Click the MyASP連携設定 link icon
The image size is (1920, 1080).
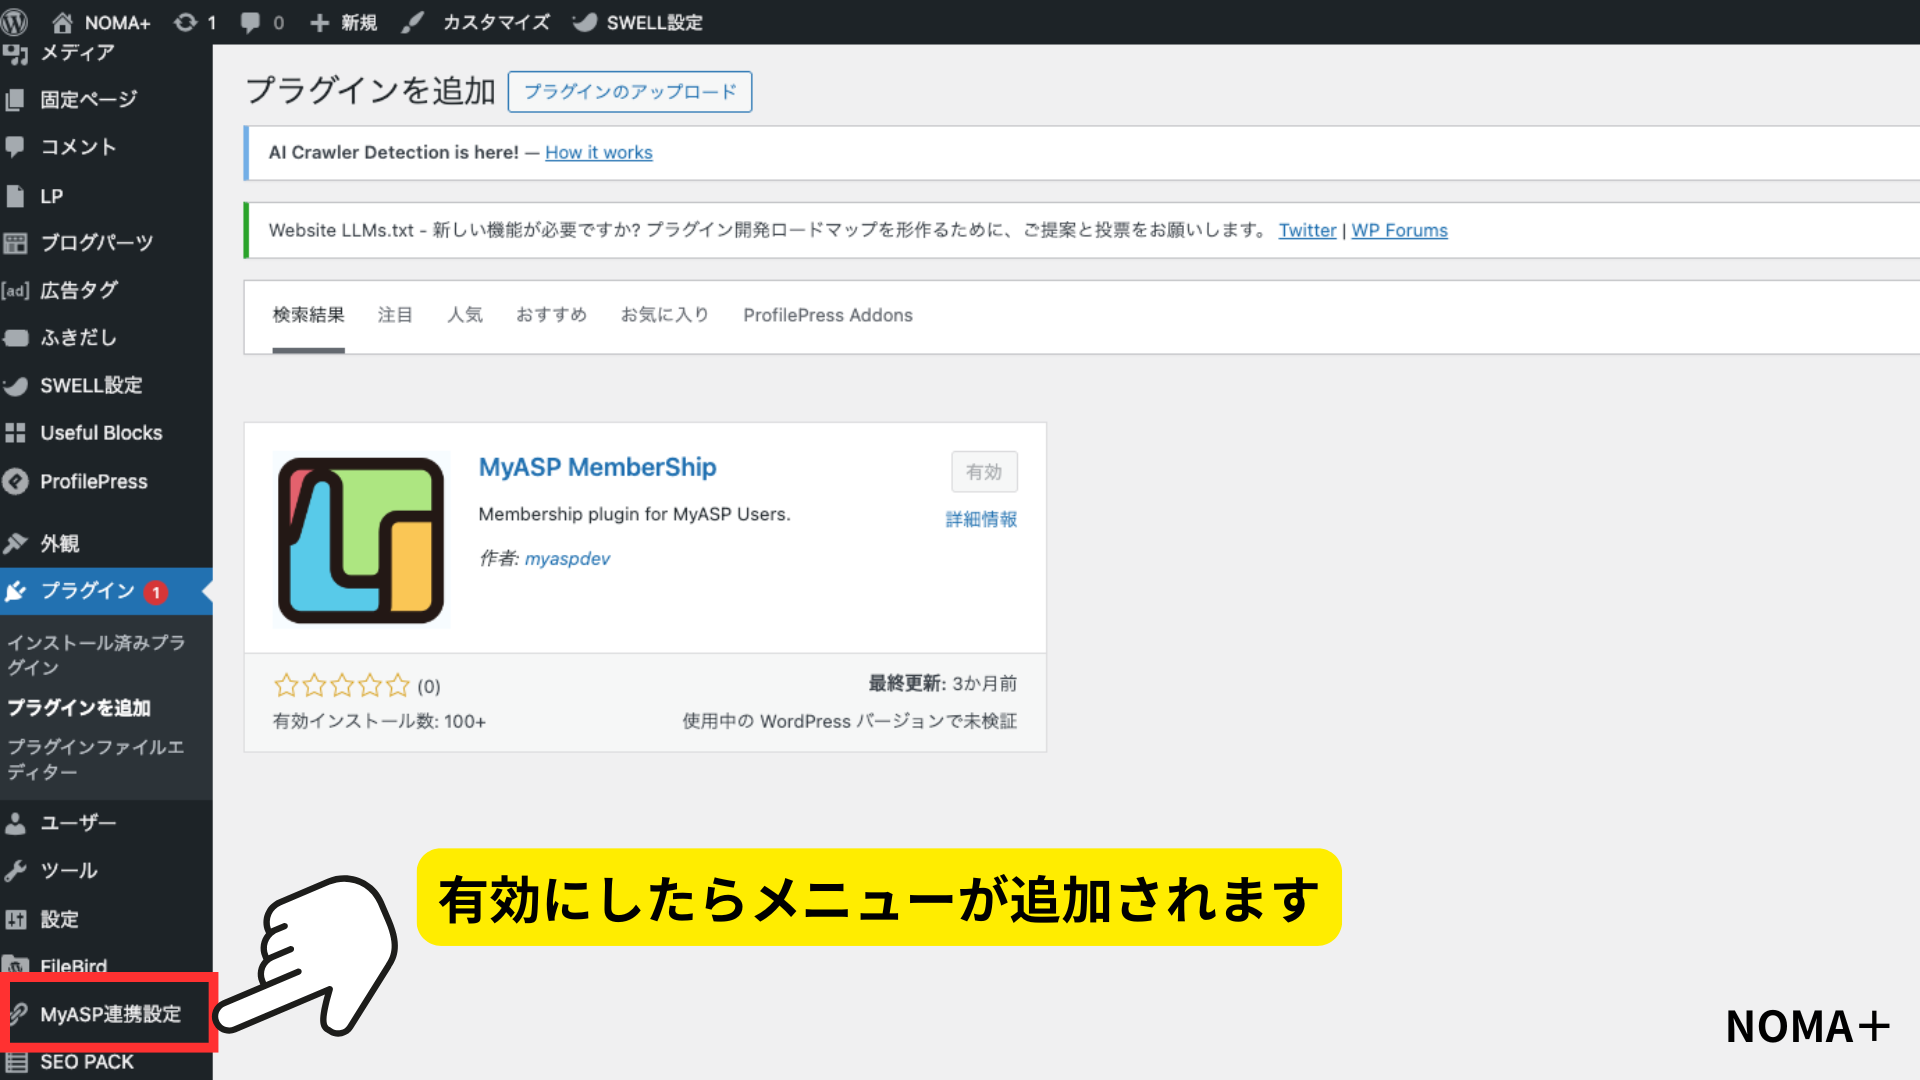(x=18, y=1014)
